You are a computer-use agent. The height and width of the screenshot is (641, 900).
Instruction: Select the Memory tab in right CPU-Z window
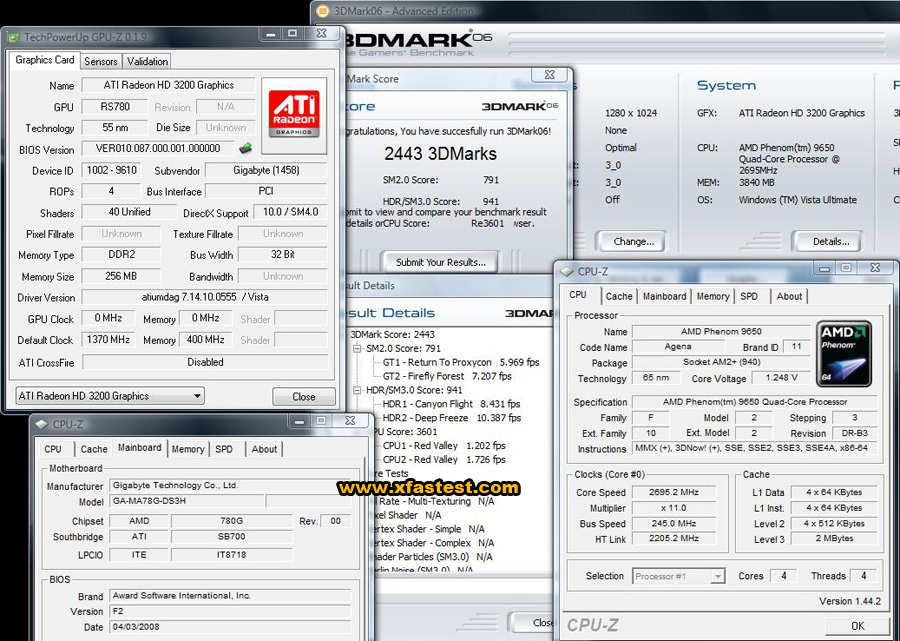click(x=712, y=296)
